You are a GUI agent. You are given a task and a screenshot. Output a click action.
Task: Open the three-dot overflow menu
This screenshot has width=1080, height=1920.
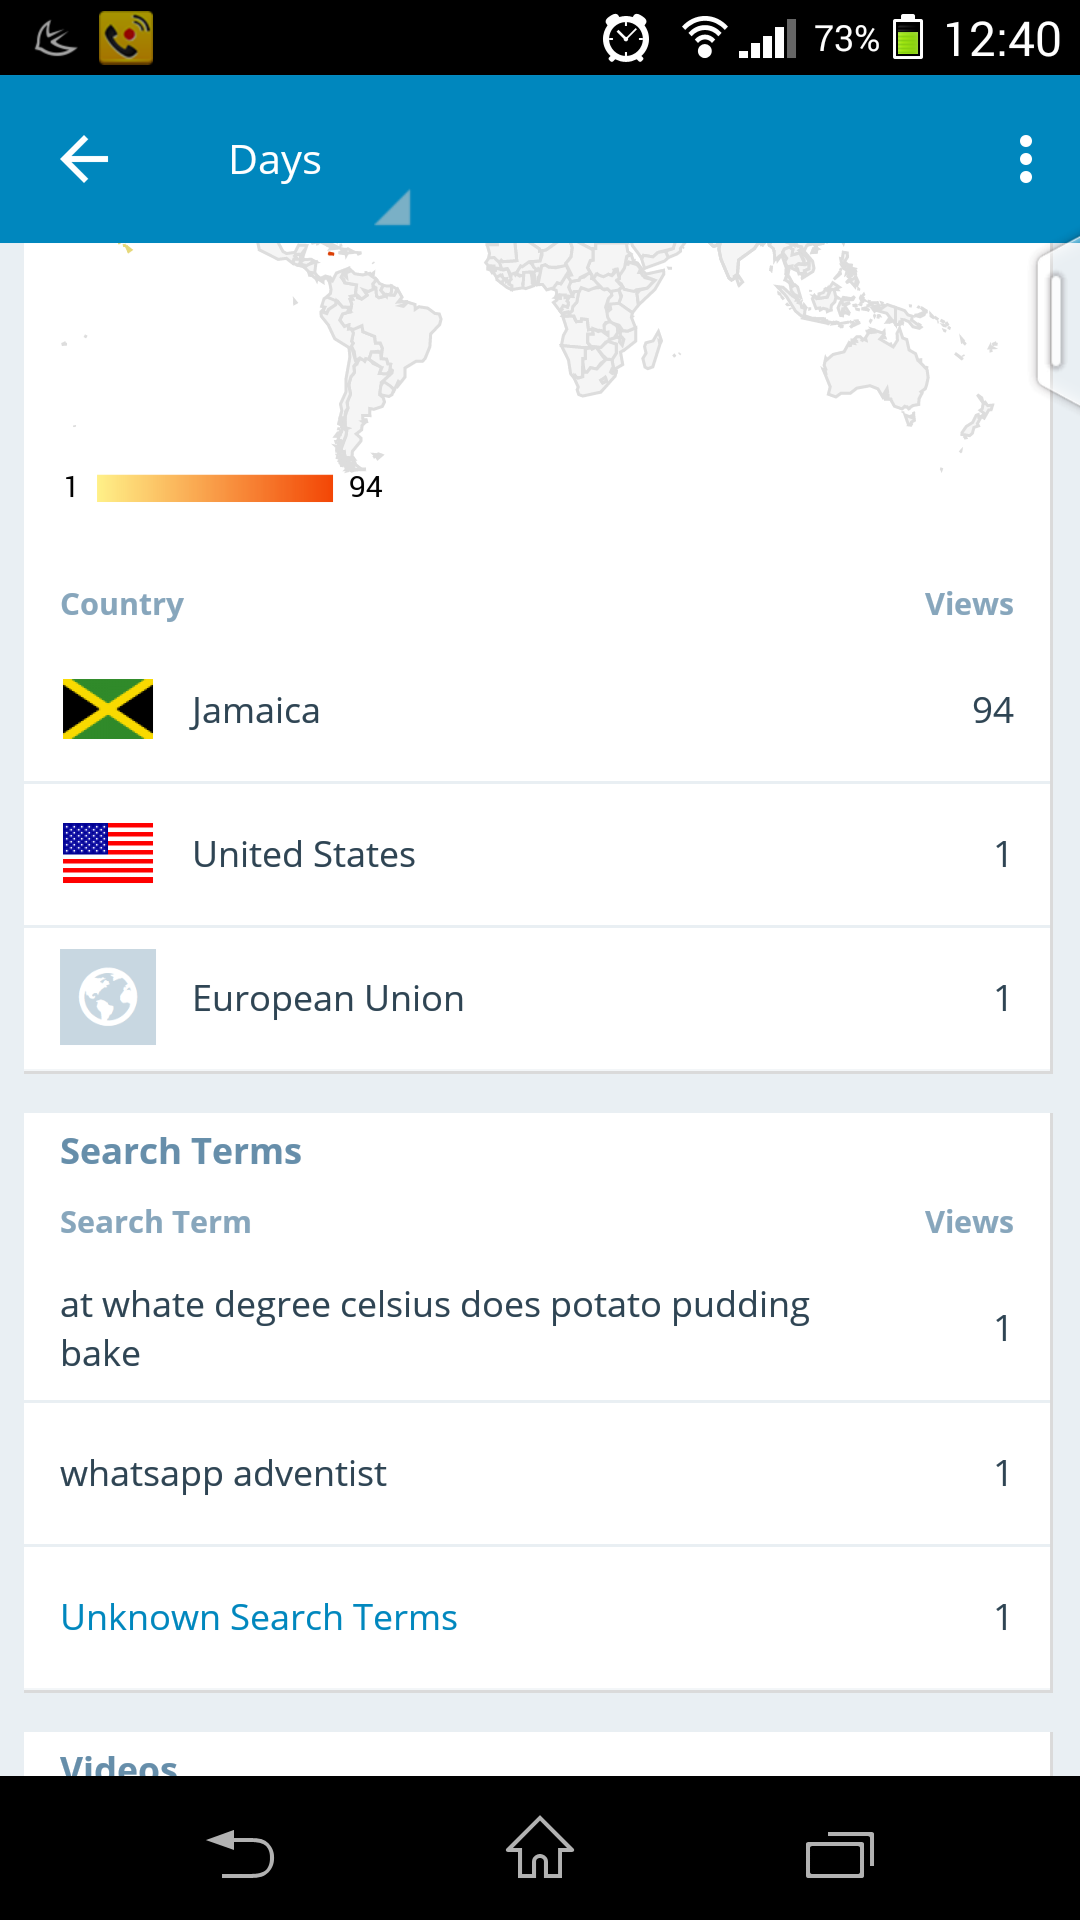click(1025, 160)
